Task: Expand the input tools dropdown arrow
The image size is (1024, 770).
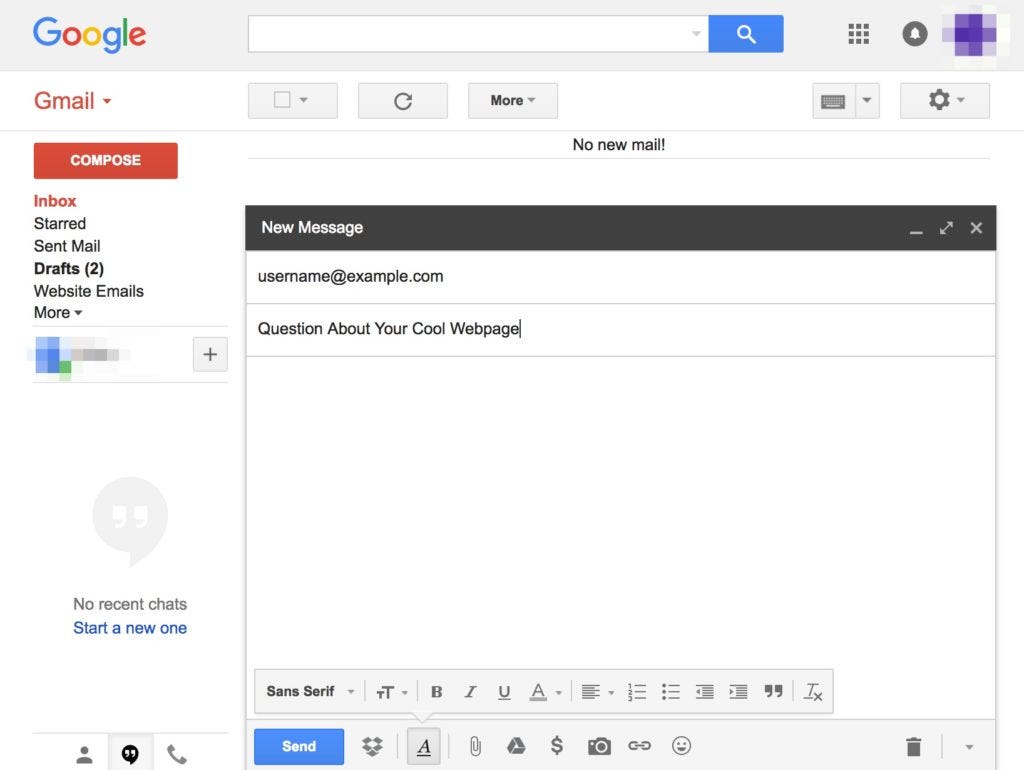Action: (867, 101)
